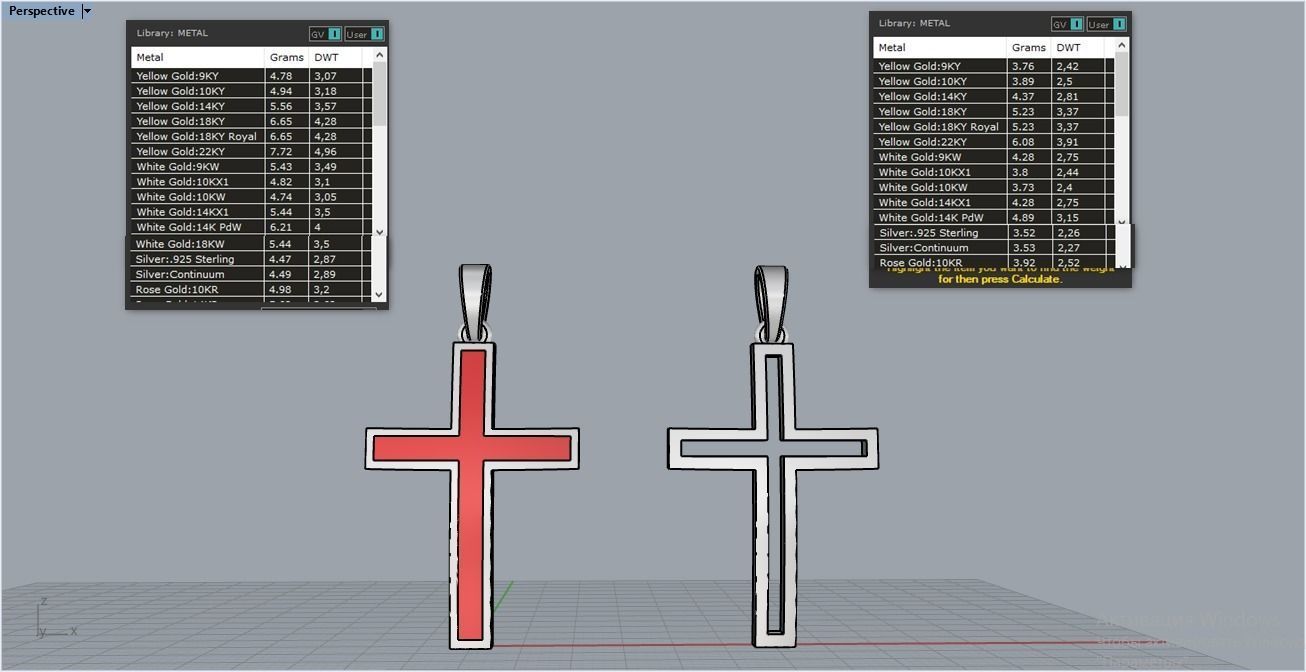Toggle the User switch in the left metal panel
Viewport: 1306px width, 672px height.
click(365, 34)
